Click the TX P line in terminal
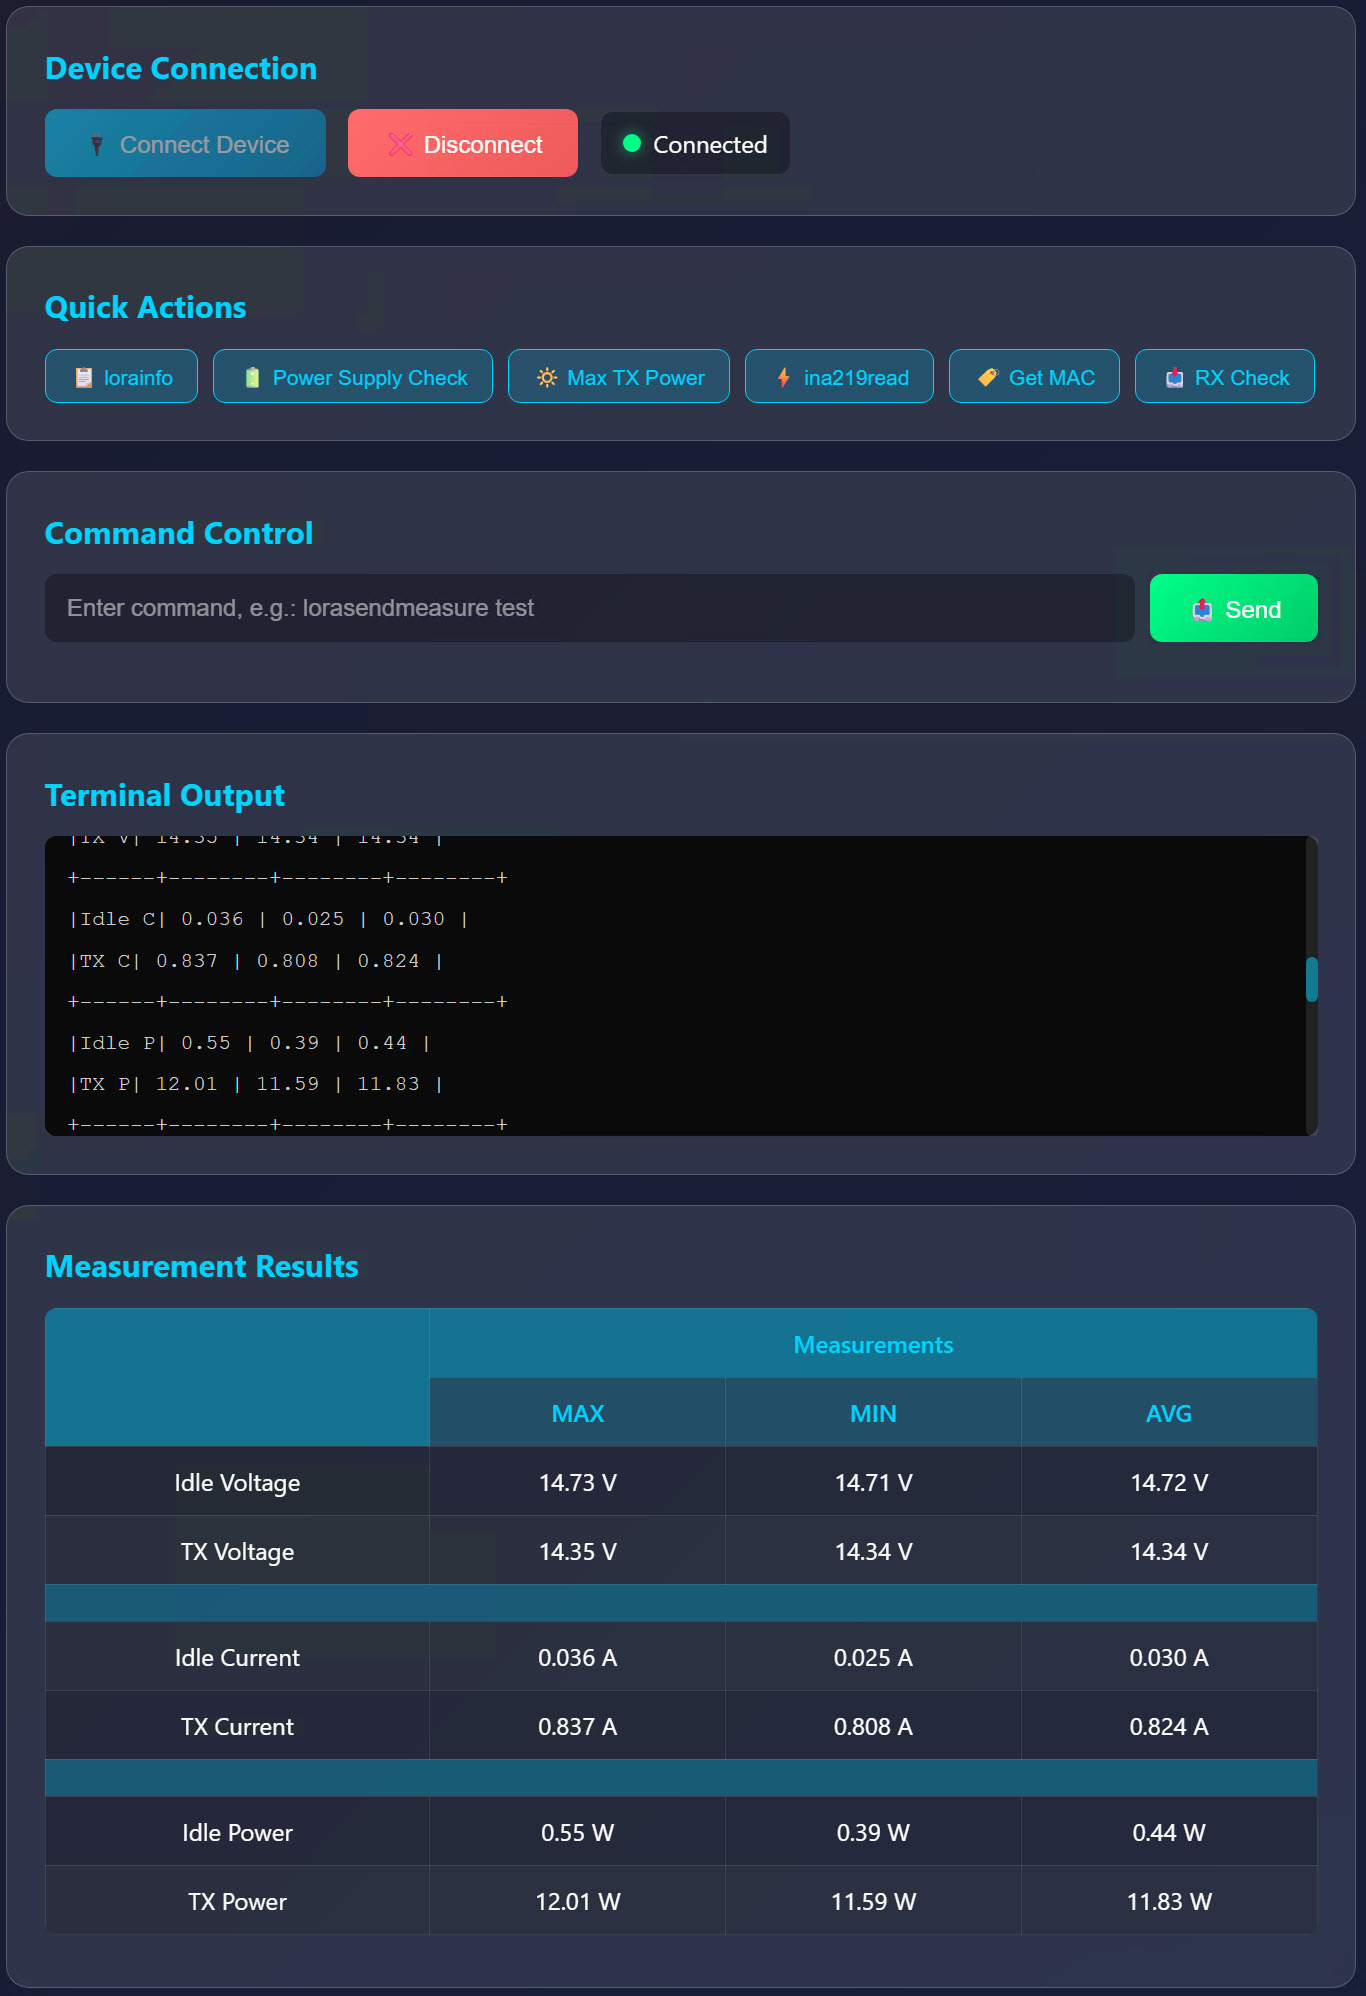The height and width of the screenshot is (1996, 1366). tap(255, 1083)
